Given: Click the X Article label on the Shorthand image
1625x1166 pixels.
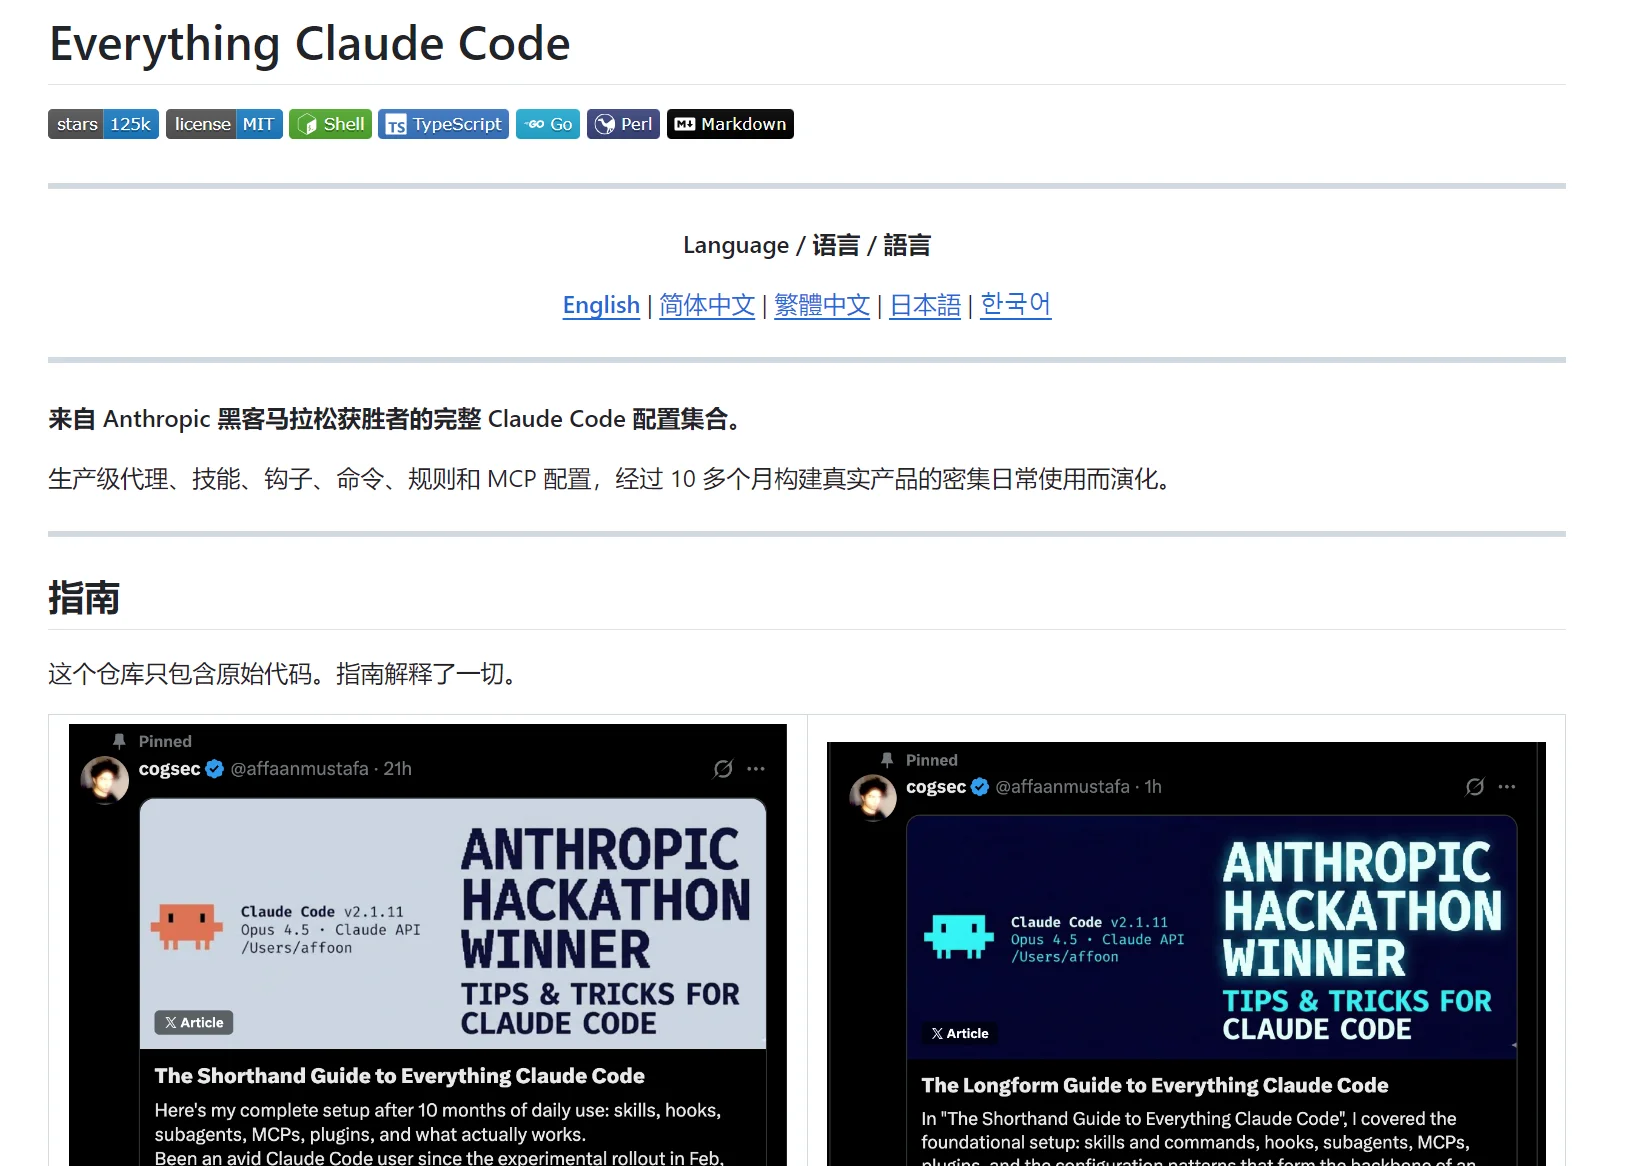Looking at the screenshot, I should pos(193,1022).
